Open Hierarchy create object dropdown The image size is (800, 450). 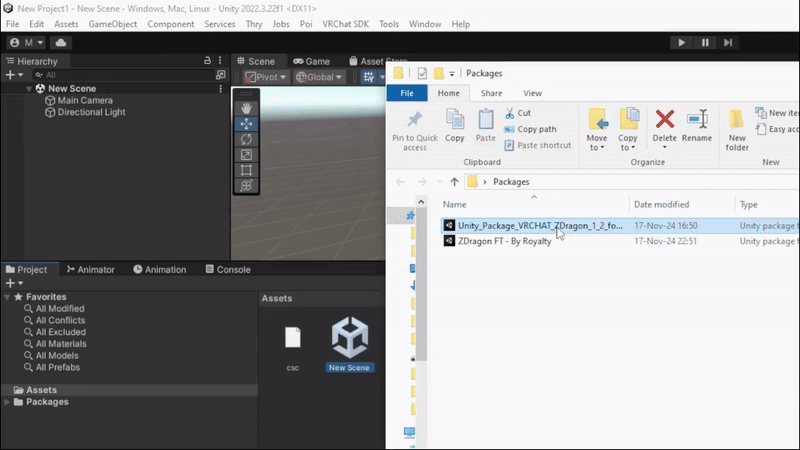click(x=14, y=75)
